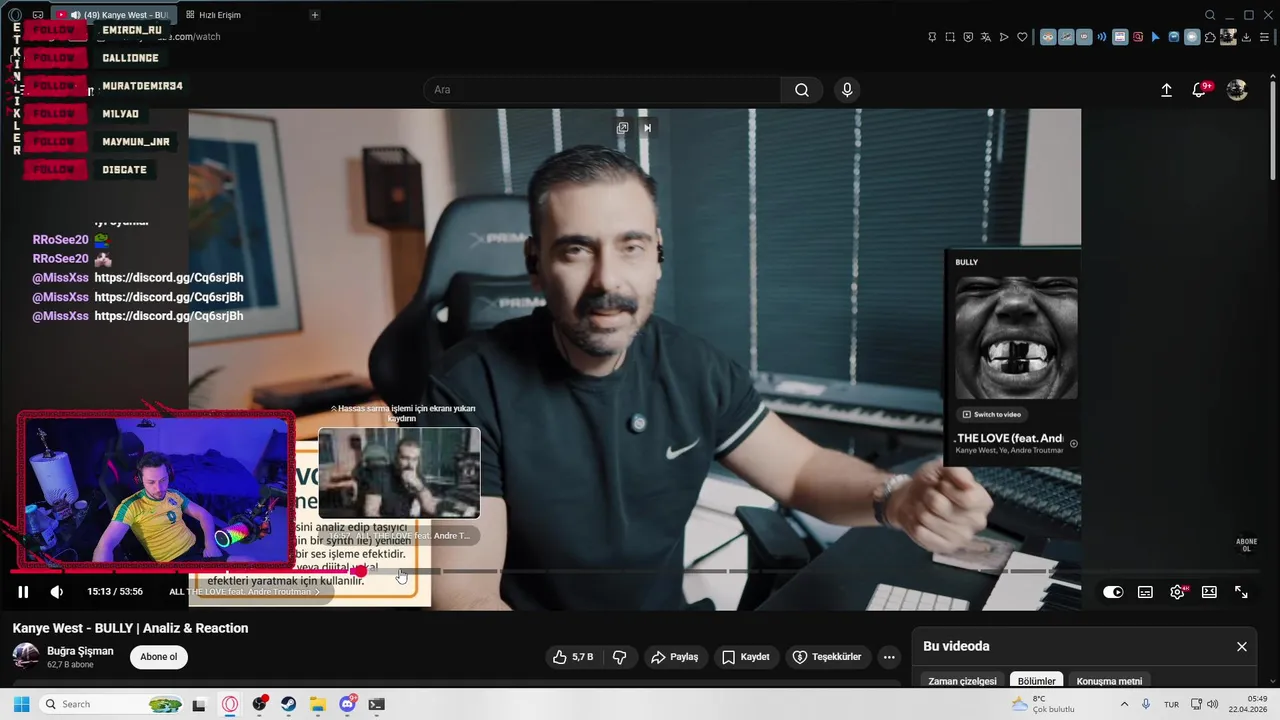Pause the video playback
The height and width of the screenshot is (720, 1280).
coord(23,592)
